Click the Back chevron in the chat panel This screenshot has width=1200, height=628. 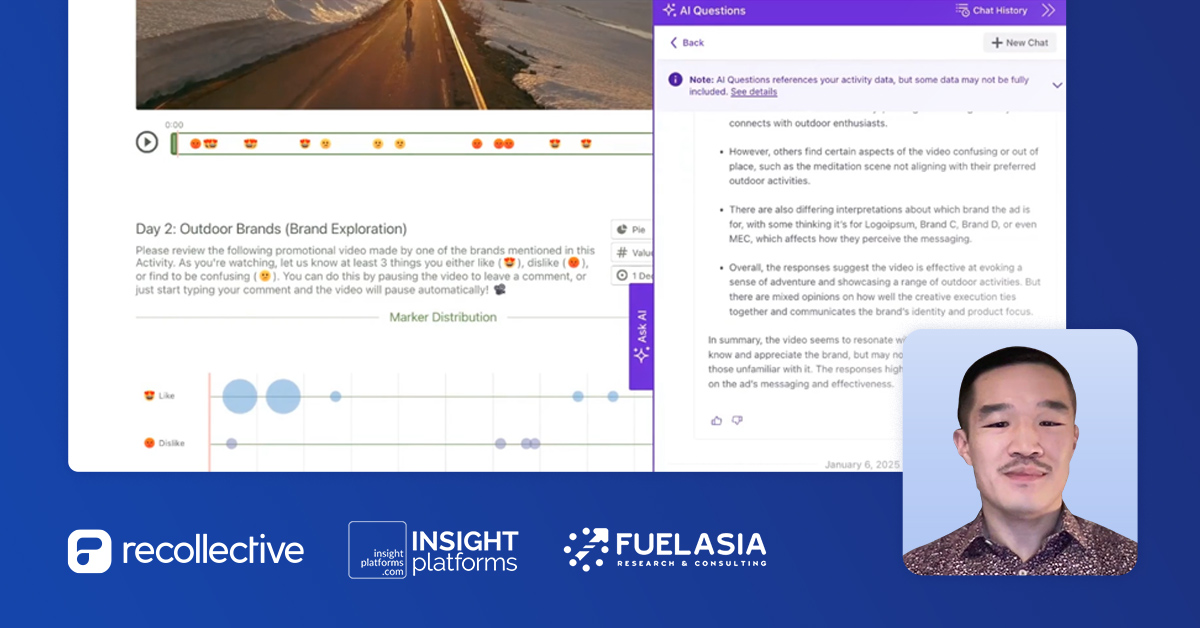673,43
